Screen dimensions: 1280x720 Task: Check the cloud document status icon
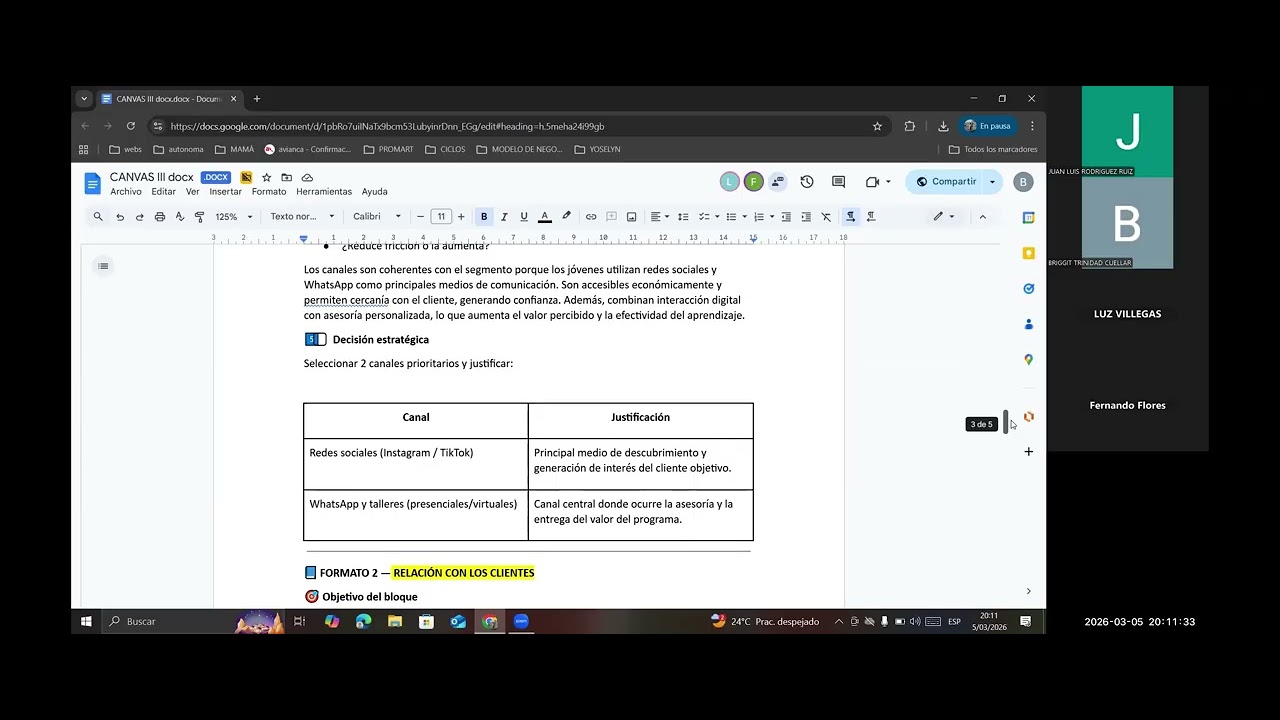[307, 178]
